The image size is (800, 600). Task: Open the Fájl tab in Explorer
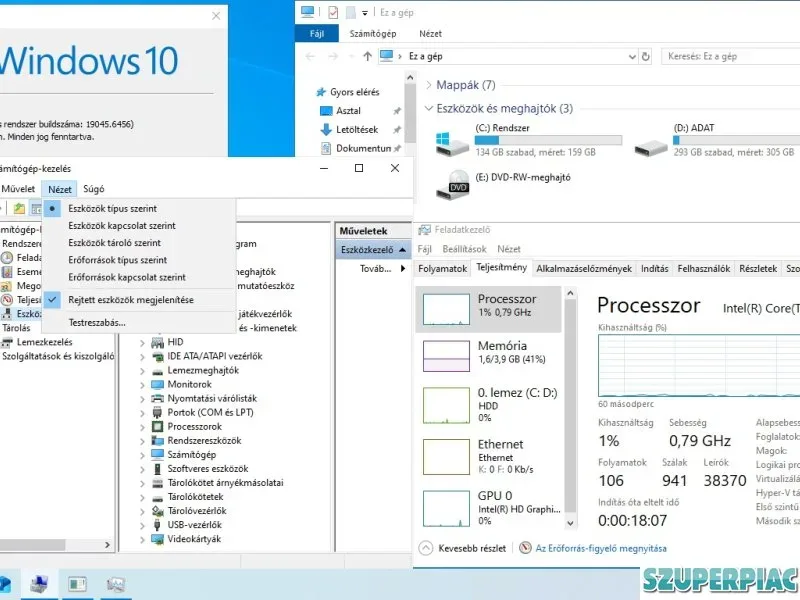click(x=317, y=34)
